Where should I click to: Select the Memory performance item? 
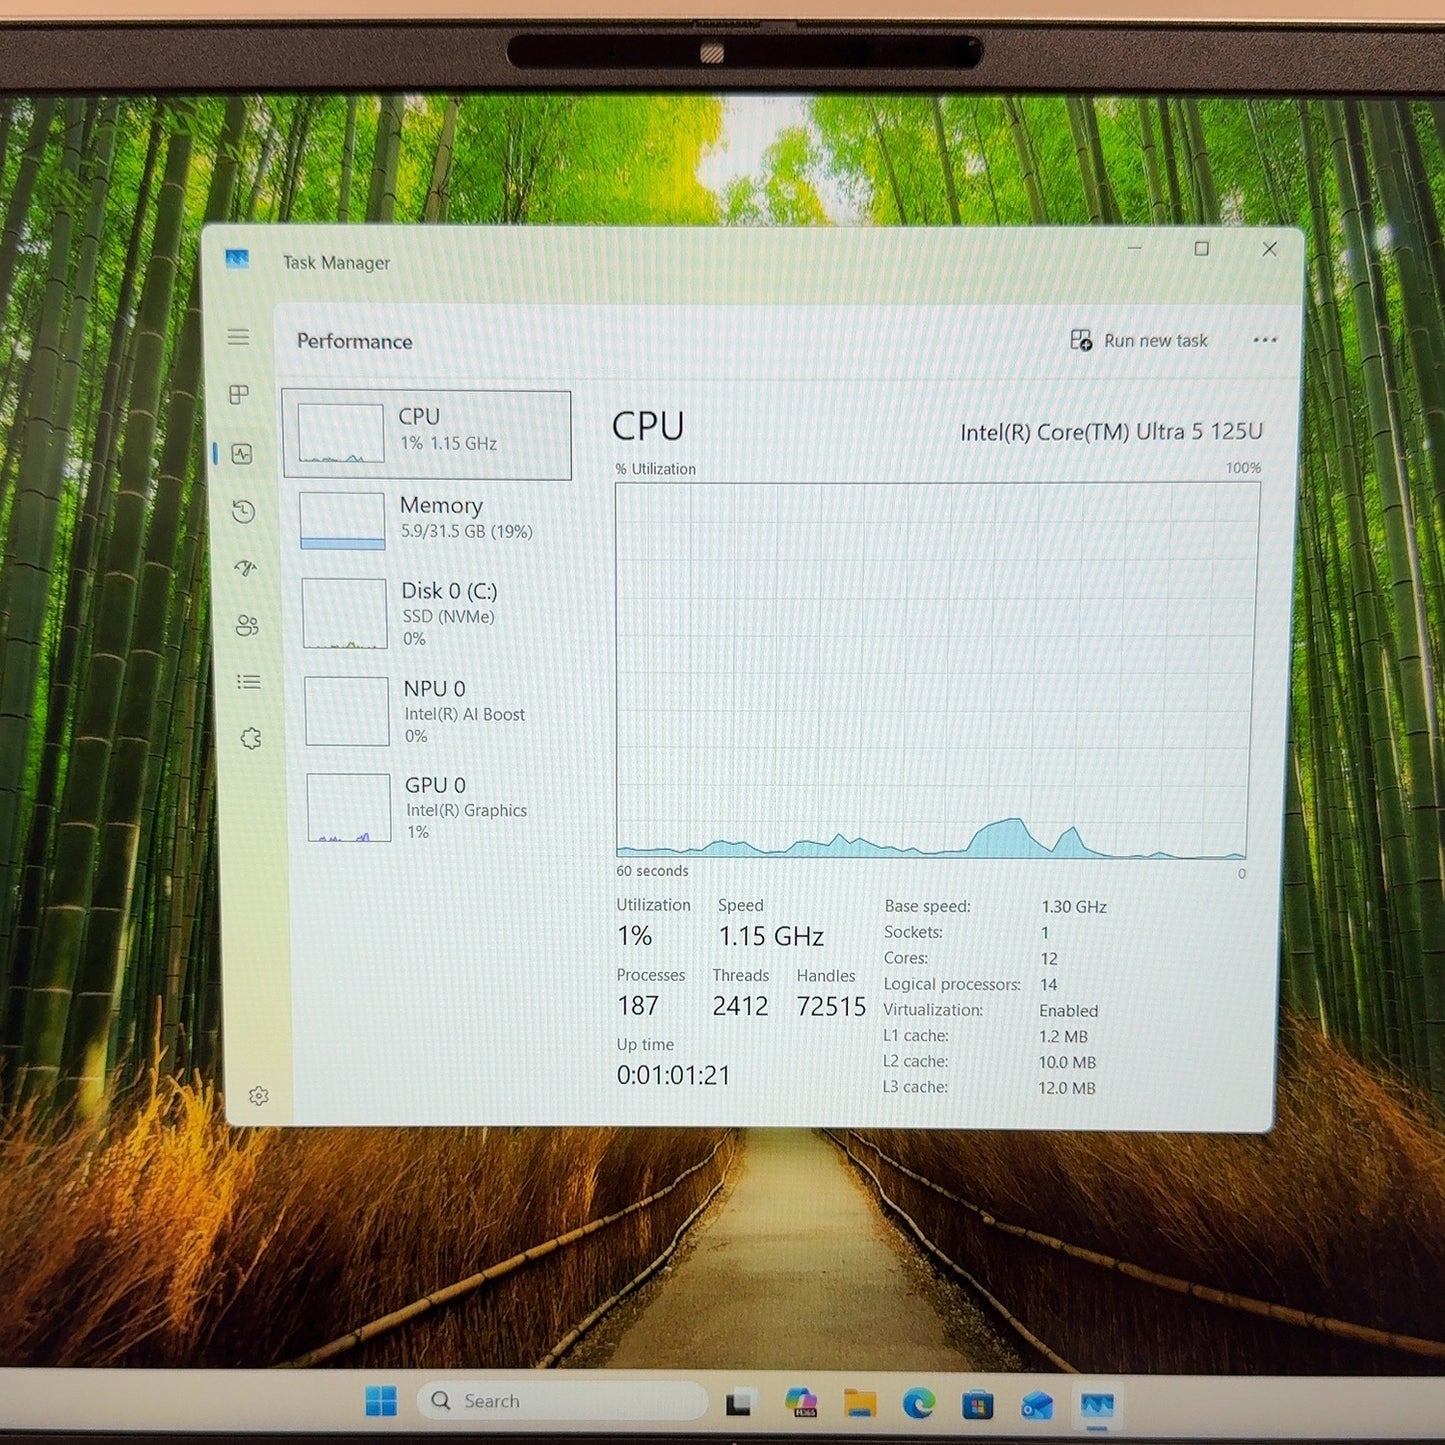coord(430,520)
